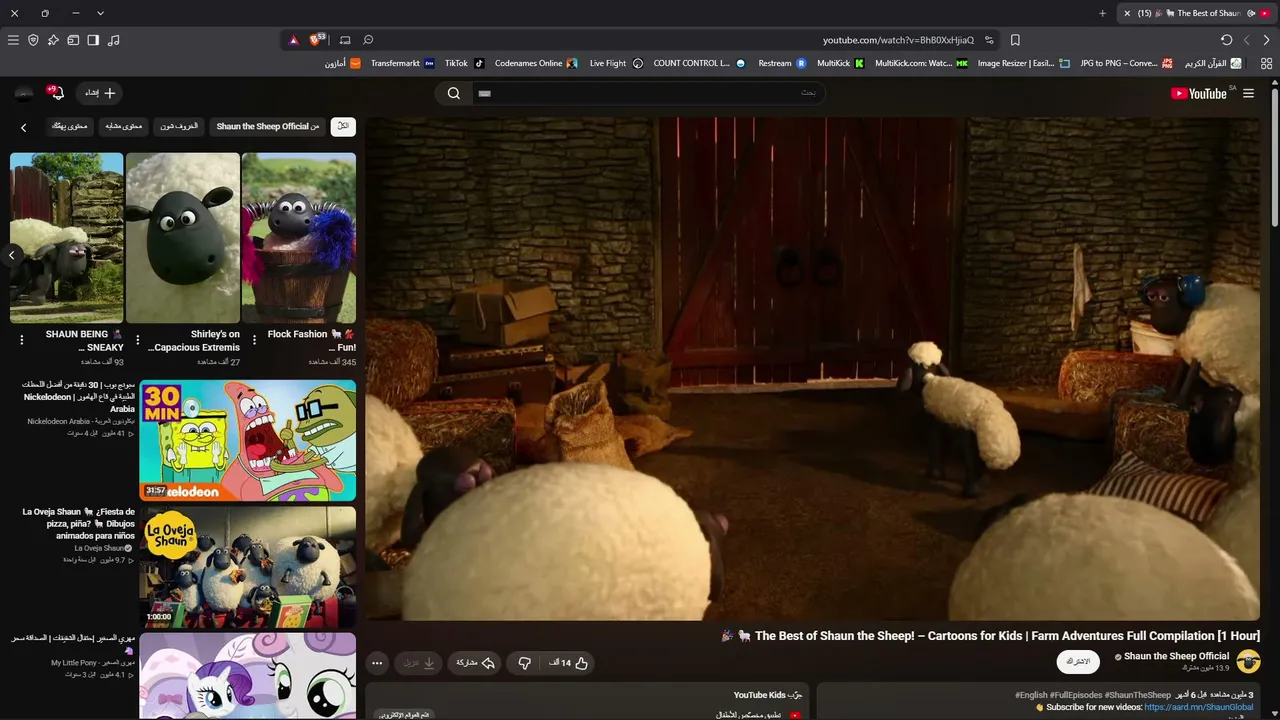Close the Best of Shaun YouTube tab
Viewport: 1280px width, 720px height.
pos(1127,13)
